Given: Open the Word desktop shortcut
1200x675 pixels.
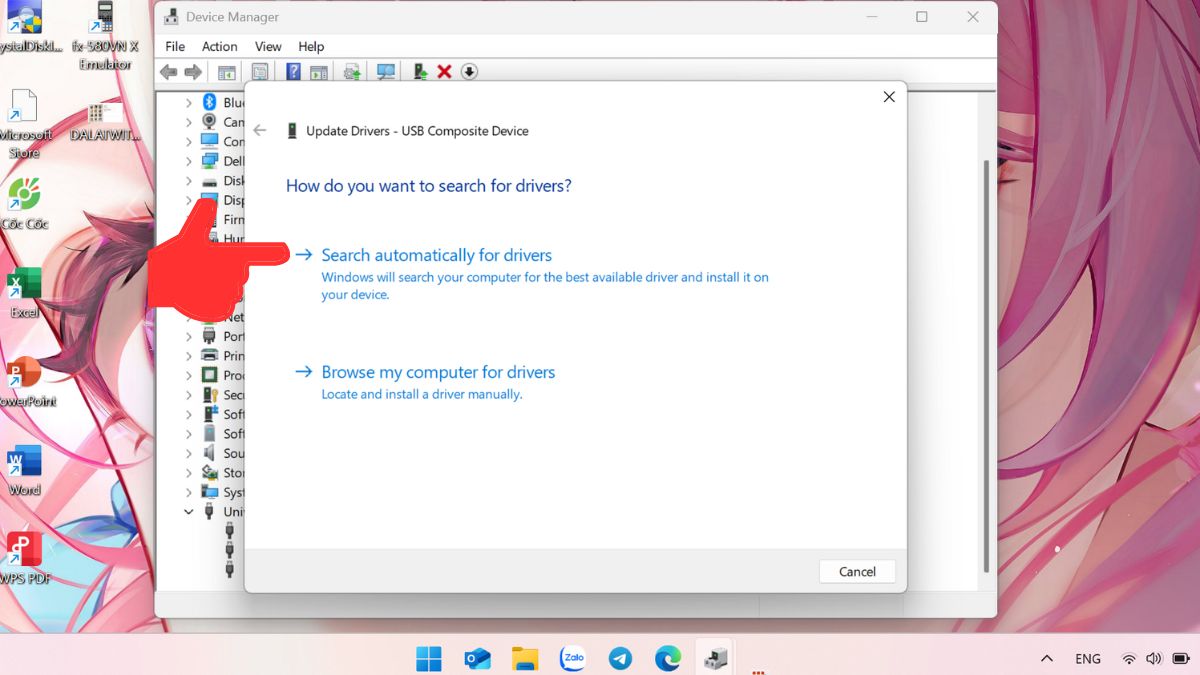Looking at the screenshot, I should click(x=24, y=470).
